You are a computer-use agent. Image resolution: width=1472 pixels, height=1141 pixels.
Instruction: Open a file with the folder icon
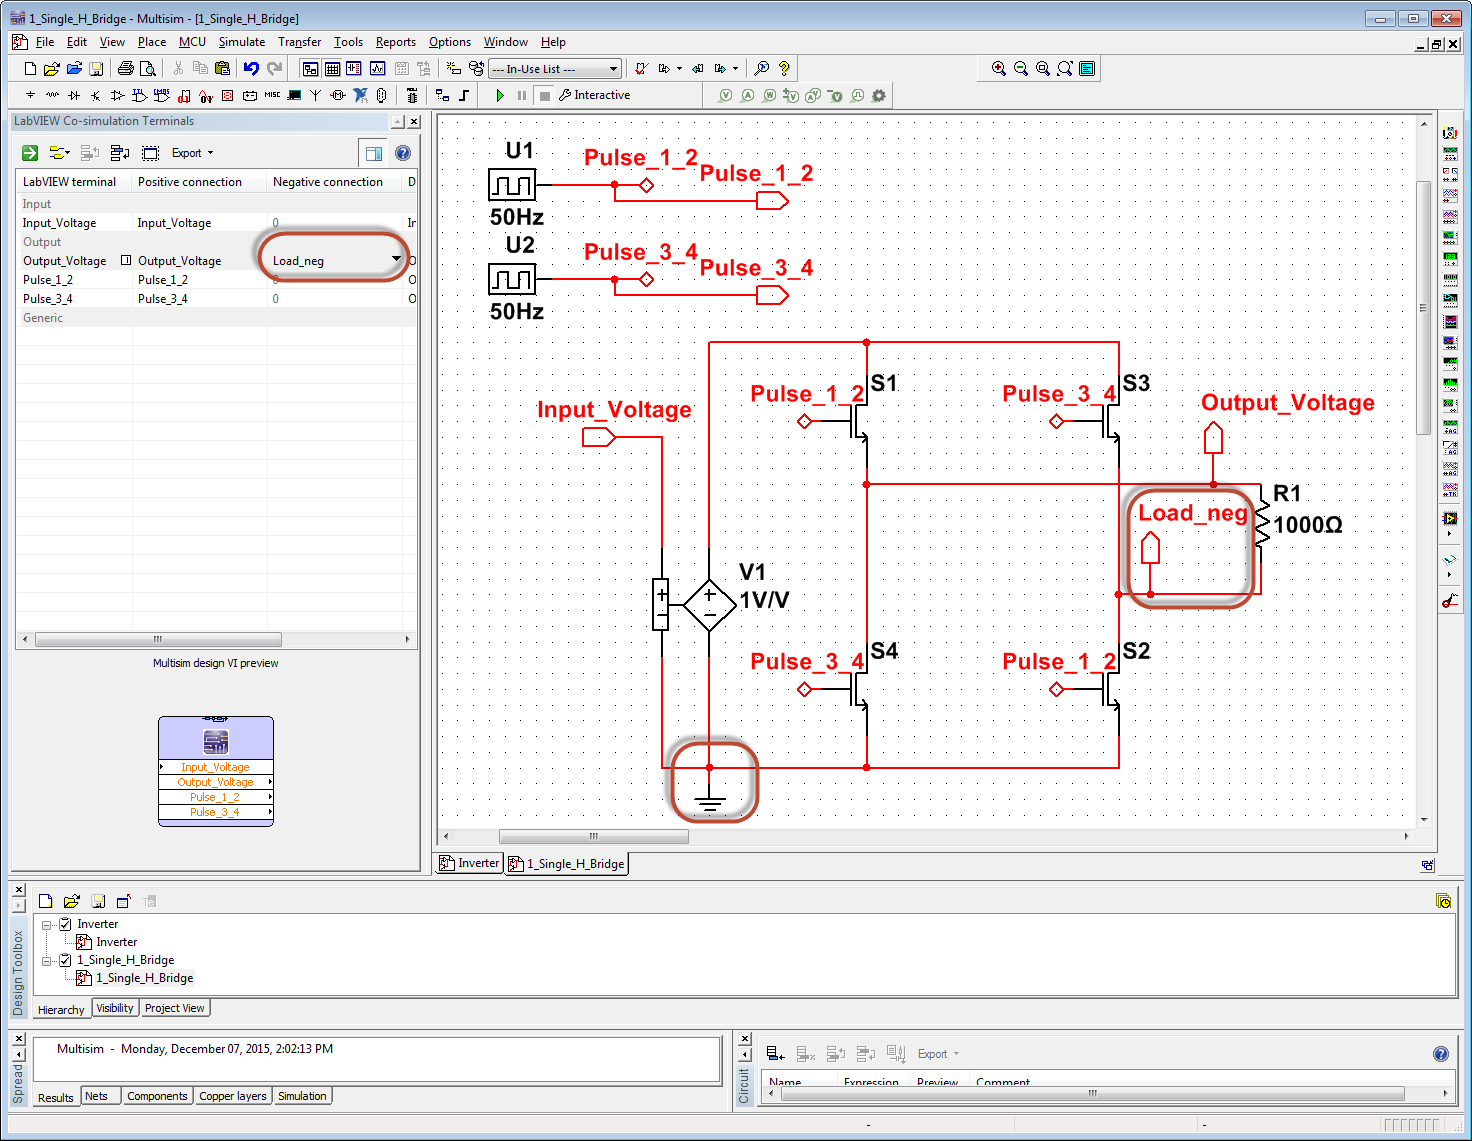pyautogui.click(x=52, y=69)
